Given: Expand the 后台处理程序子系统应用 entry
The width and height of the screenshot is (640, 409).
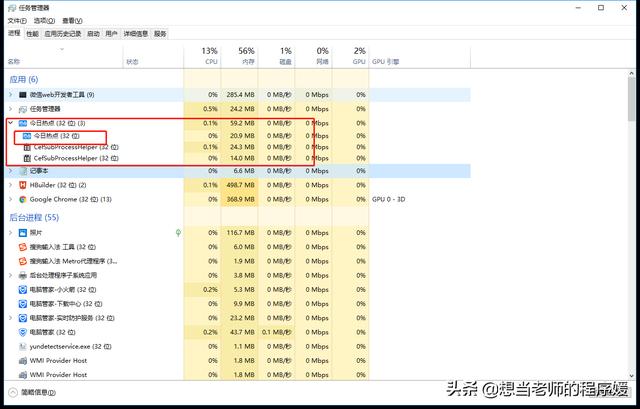Looking at the screenshot, I should 11,276.
